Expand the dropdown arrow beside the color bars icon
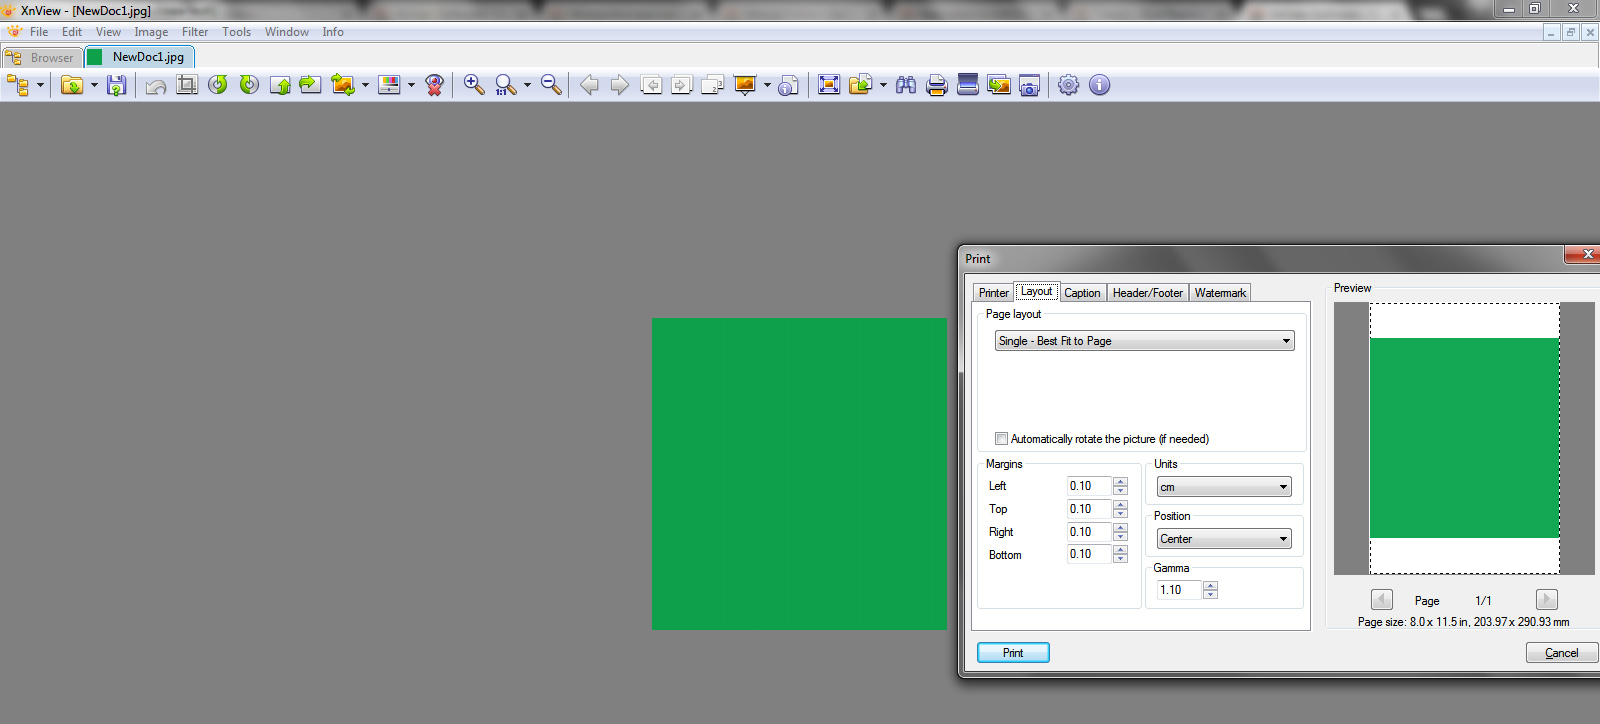Viewport: 1600px width, 724px height. point(411,85)
